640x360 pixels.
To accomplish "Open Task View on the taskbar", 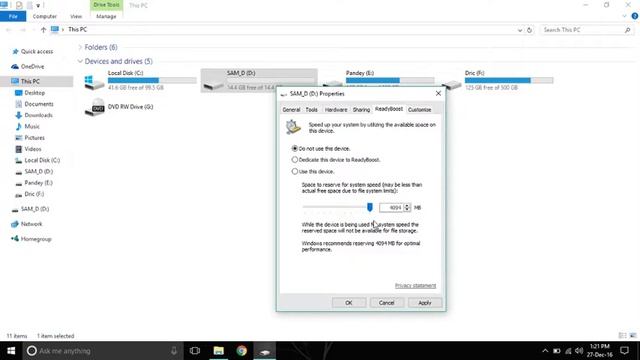I will (x=195, y=351).
